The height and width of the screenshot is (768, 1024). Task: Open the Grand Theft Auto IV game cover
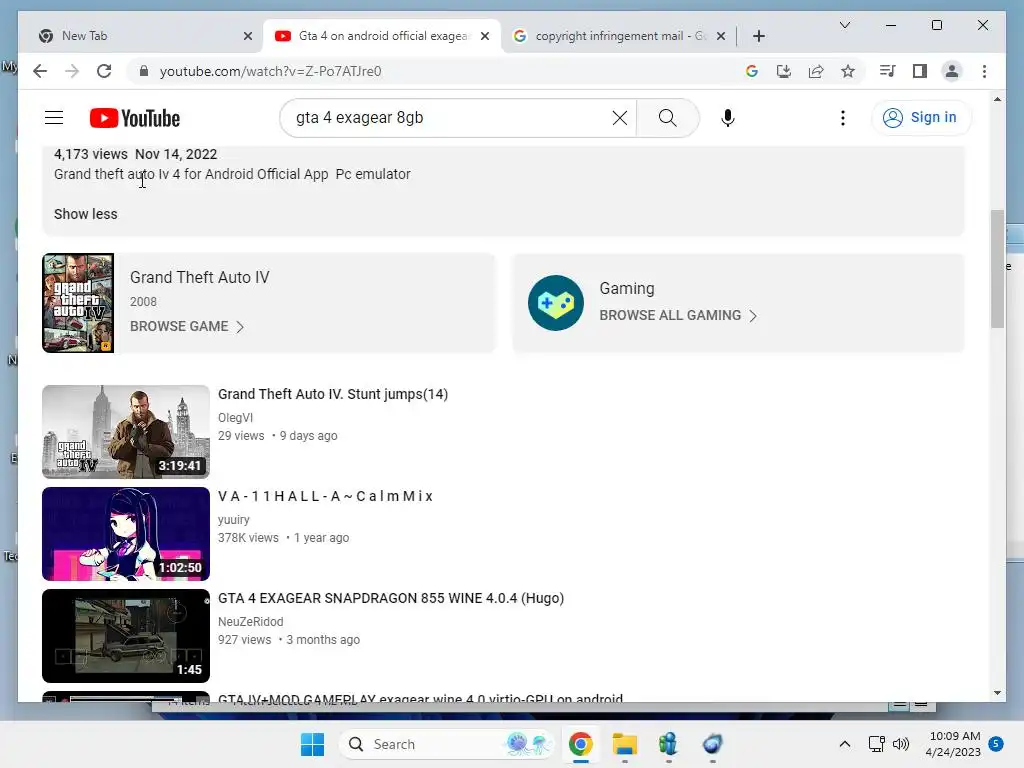[78, 303]
